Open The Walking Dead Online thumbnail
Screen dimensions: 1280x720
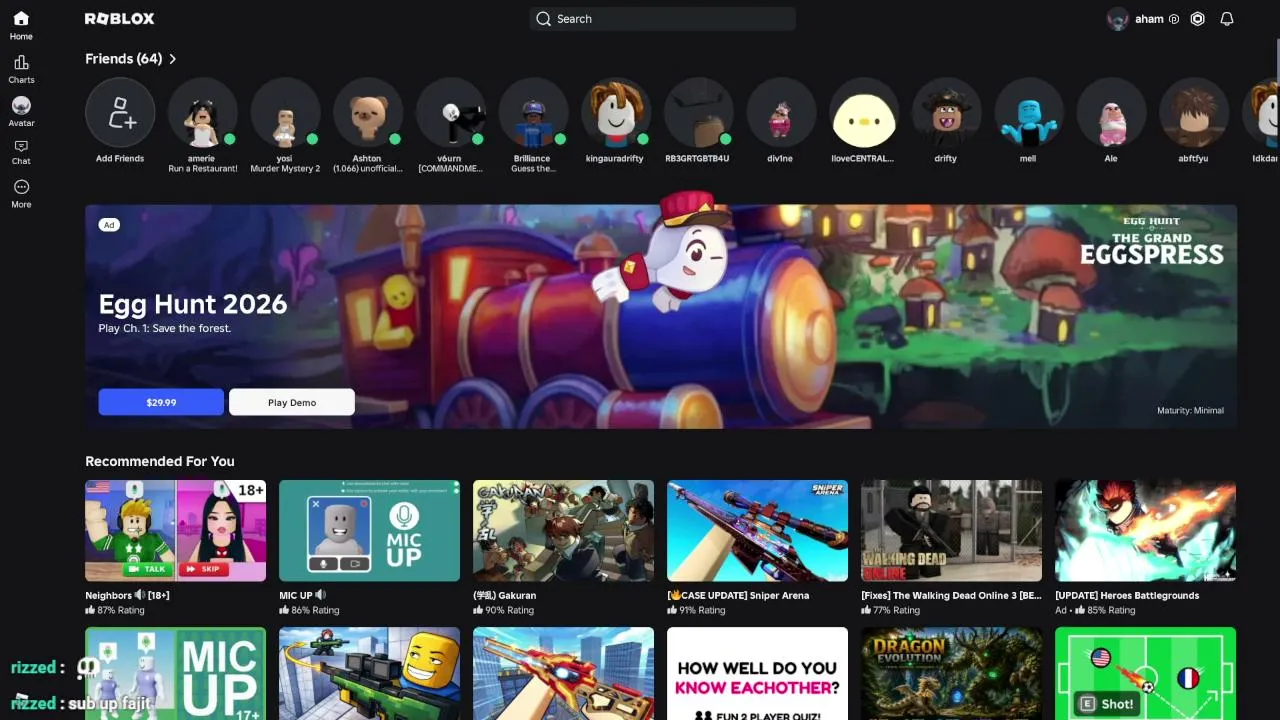(x=952, y=531)
